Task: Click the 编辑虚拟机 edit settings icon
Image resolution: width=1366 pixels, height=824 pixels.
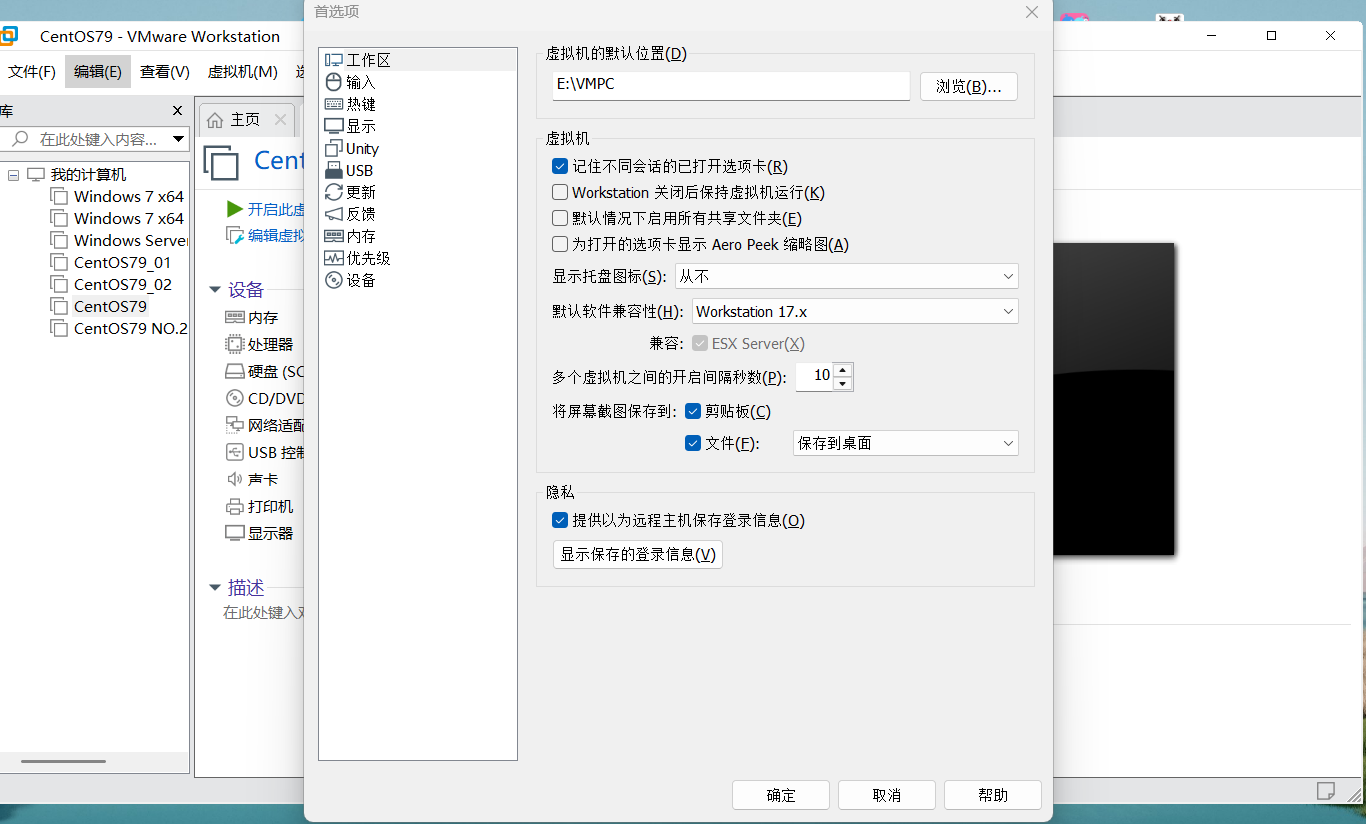Action: (x=235, y=235)
